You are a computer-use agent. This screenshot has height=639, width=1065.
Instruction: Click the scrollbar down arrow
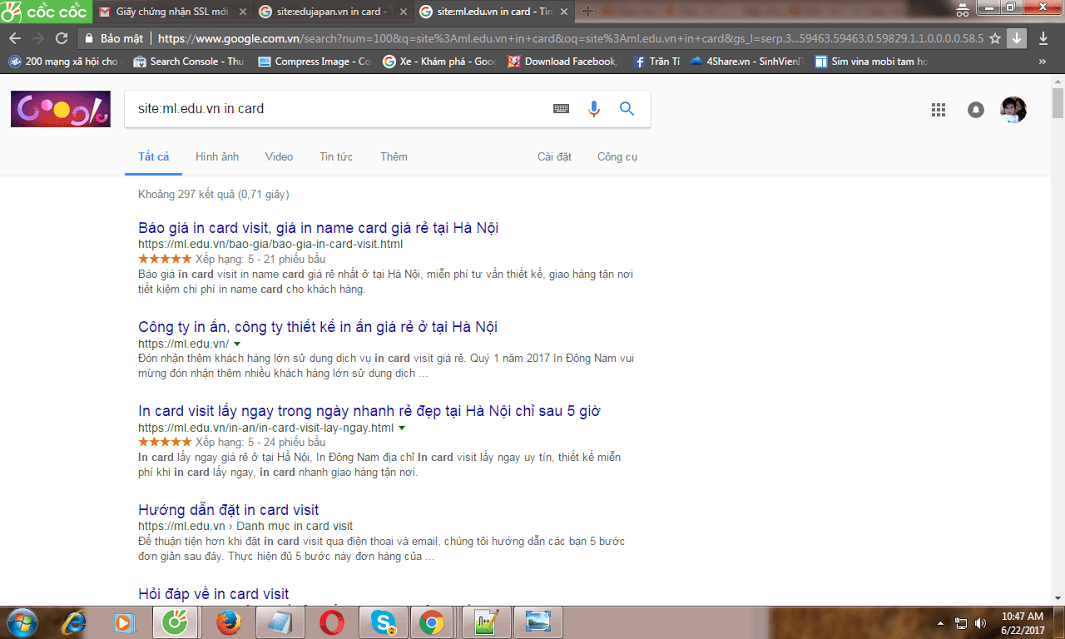pos(1058,598)
